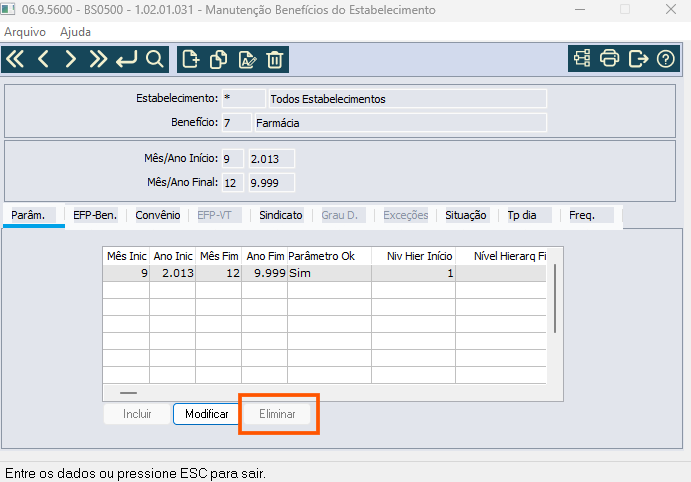Click the Nível Hierarq Fi column header
Image resolution: width=691 pixels, height=482 pixels.
pos(501,256)
